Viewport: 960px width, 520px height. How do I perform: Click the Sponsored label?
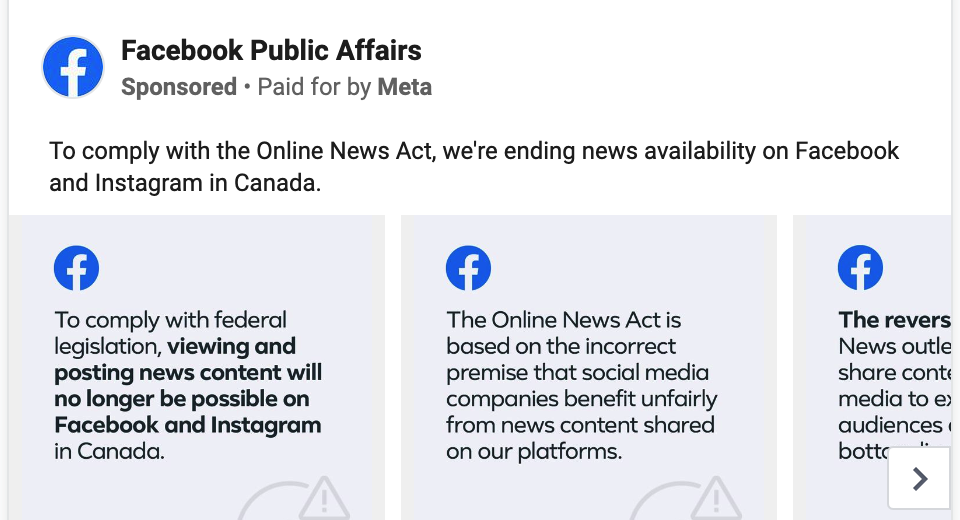tap(179, 87)
